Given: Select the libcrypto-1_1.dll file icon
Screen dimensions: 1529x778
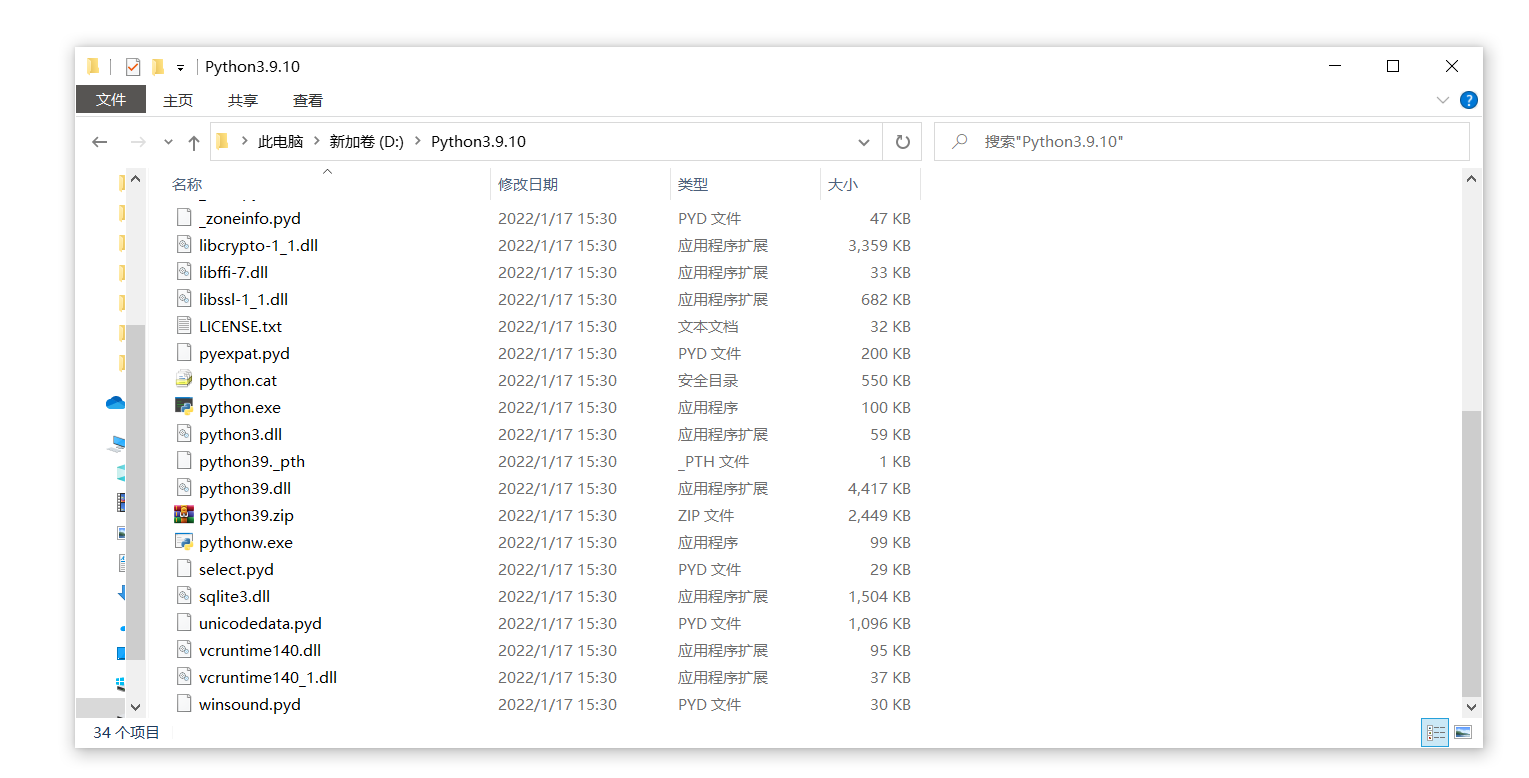Looking at the screenshot, I should point(183,245).
